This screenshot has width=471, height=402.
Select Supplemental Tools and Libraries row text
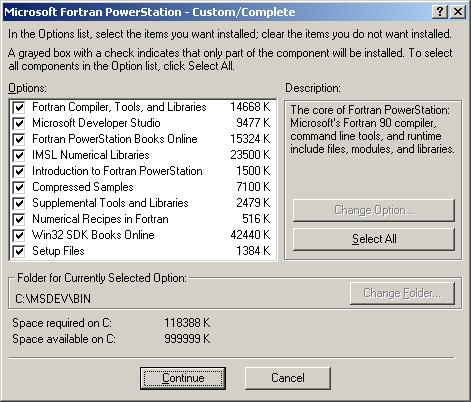click(110, 203)
